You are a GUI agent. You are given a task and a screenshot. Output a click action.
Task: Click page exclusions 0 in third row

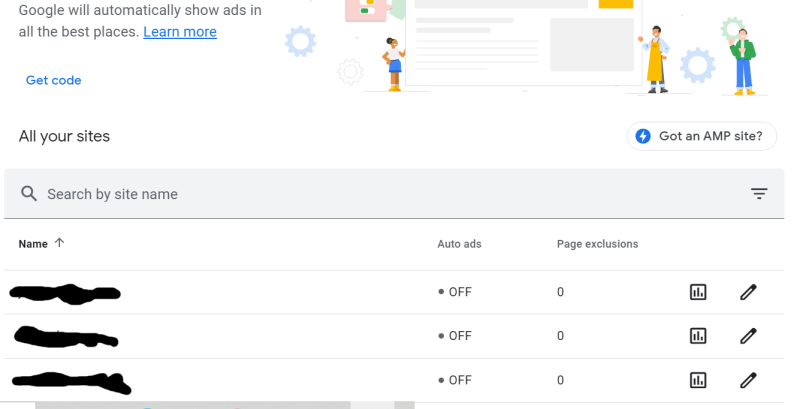point(560,380)
